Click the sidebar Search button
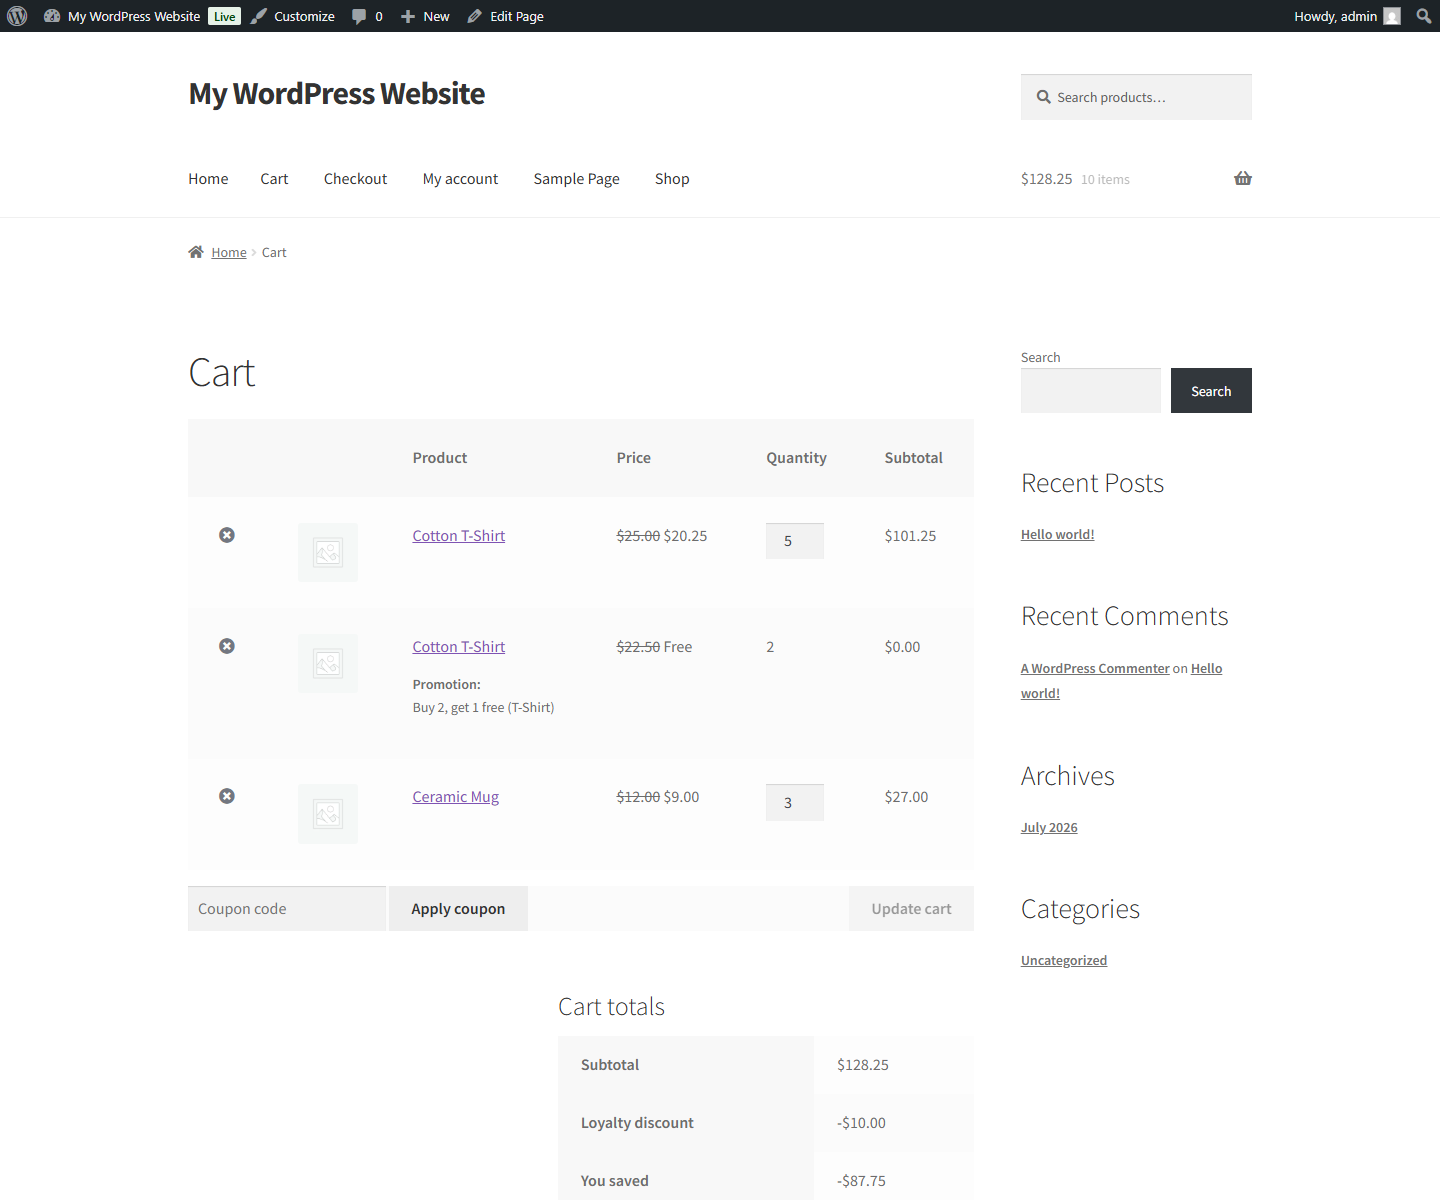Viewport: 1440px width, 1200px height. click(x=1211, y=391)
